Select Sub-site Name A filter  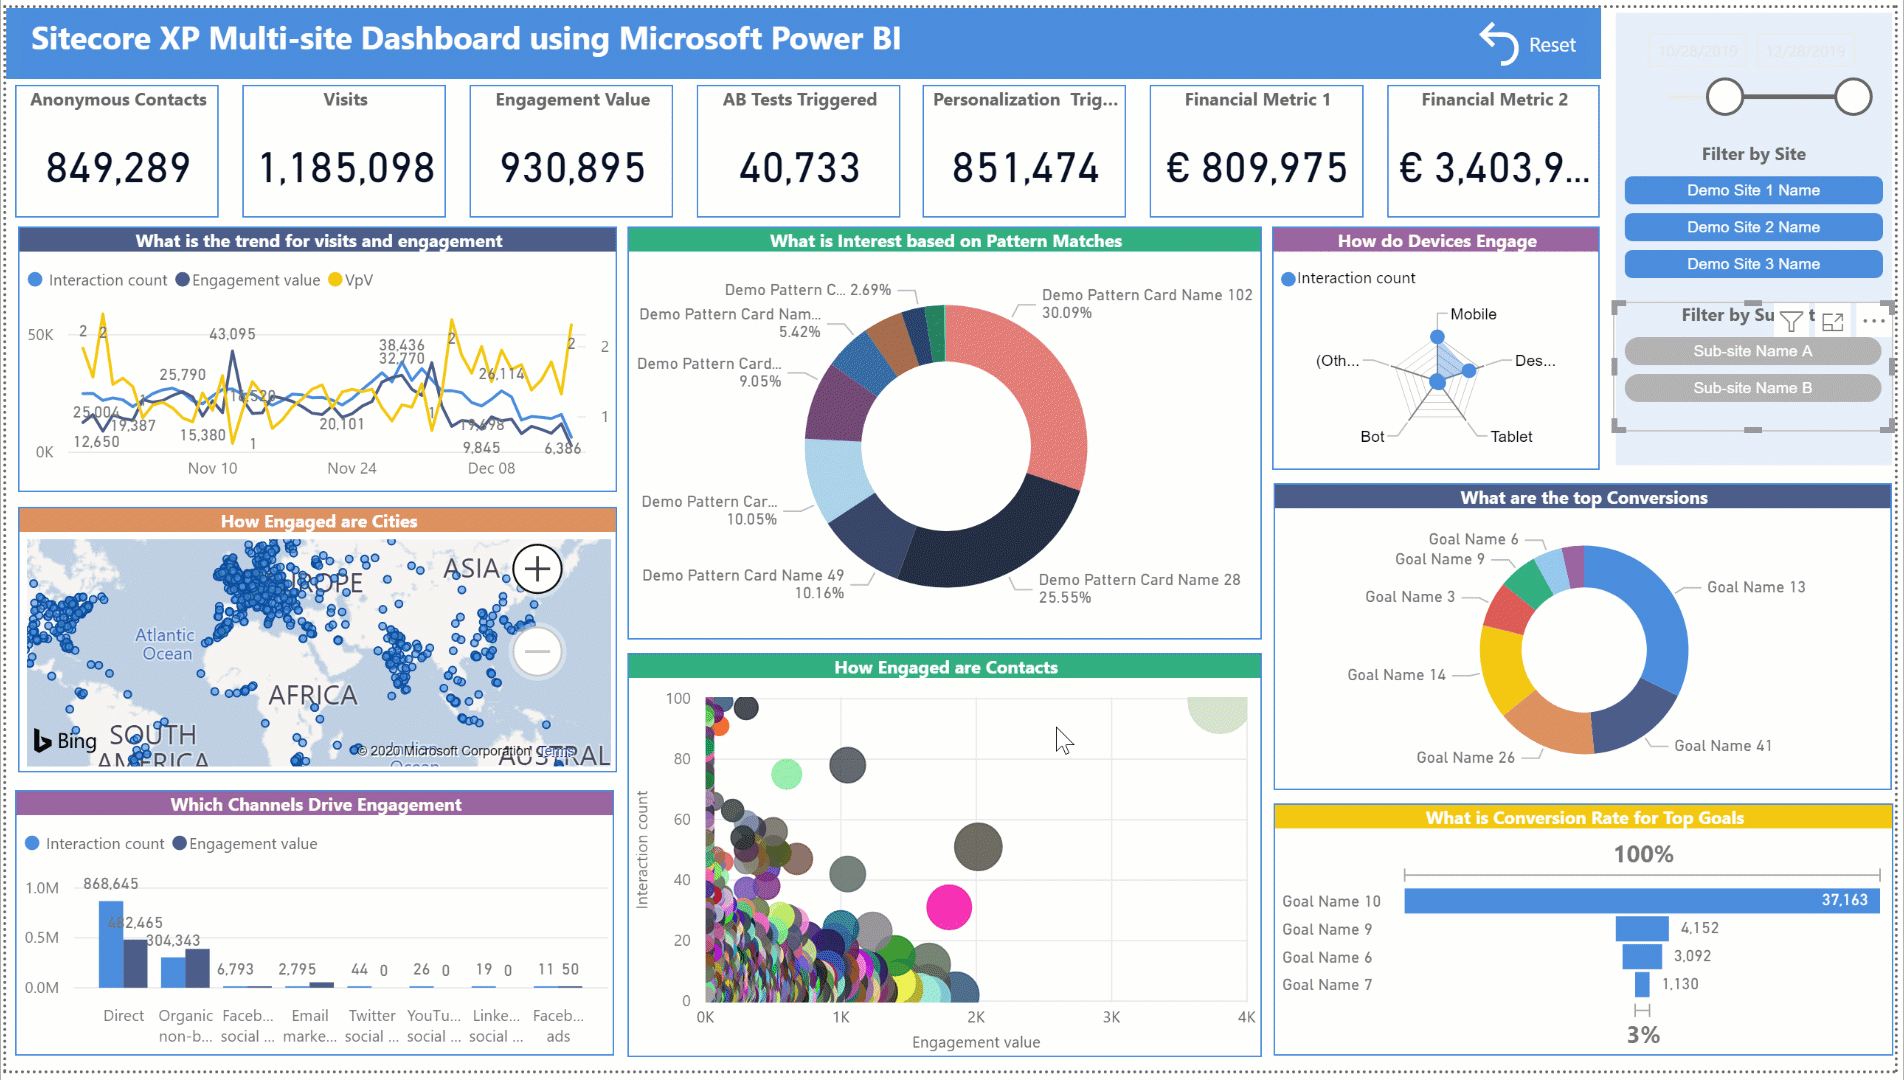(x=1753, y=351)
